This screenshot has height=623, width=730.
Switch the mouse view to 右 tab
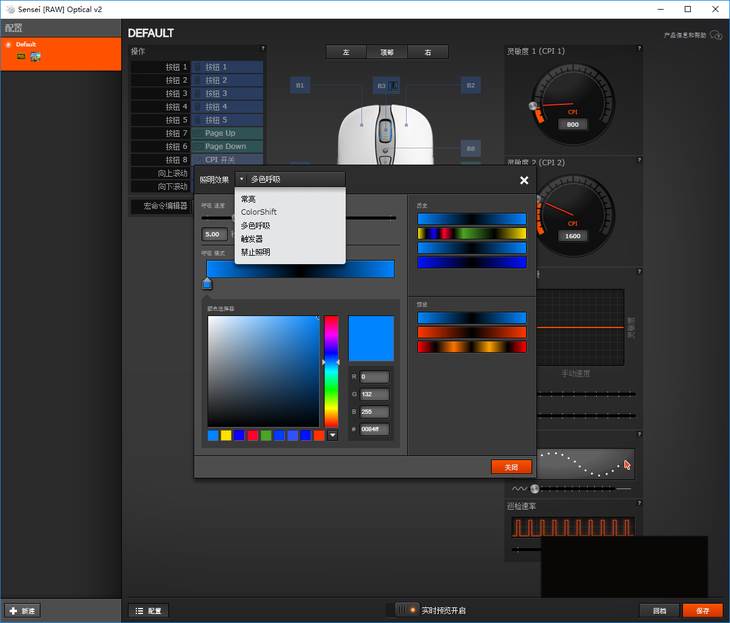tap(428, 52)
